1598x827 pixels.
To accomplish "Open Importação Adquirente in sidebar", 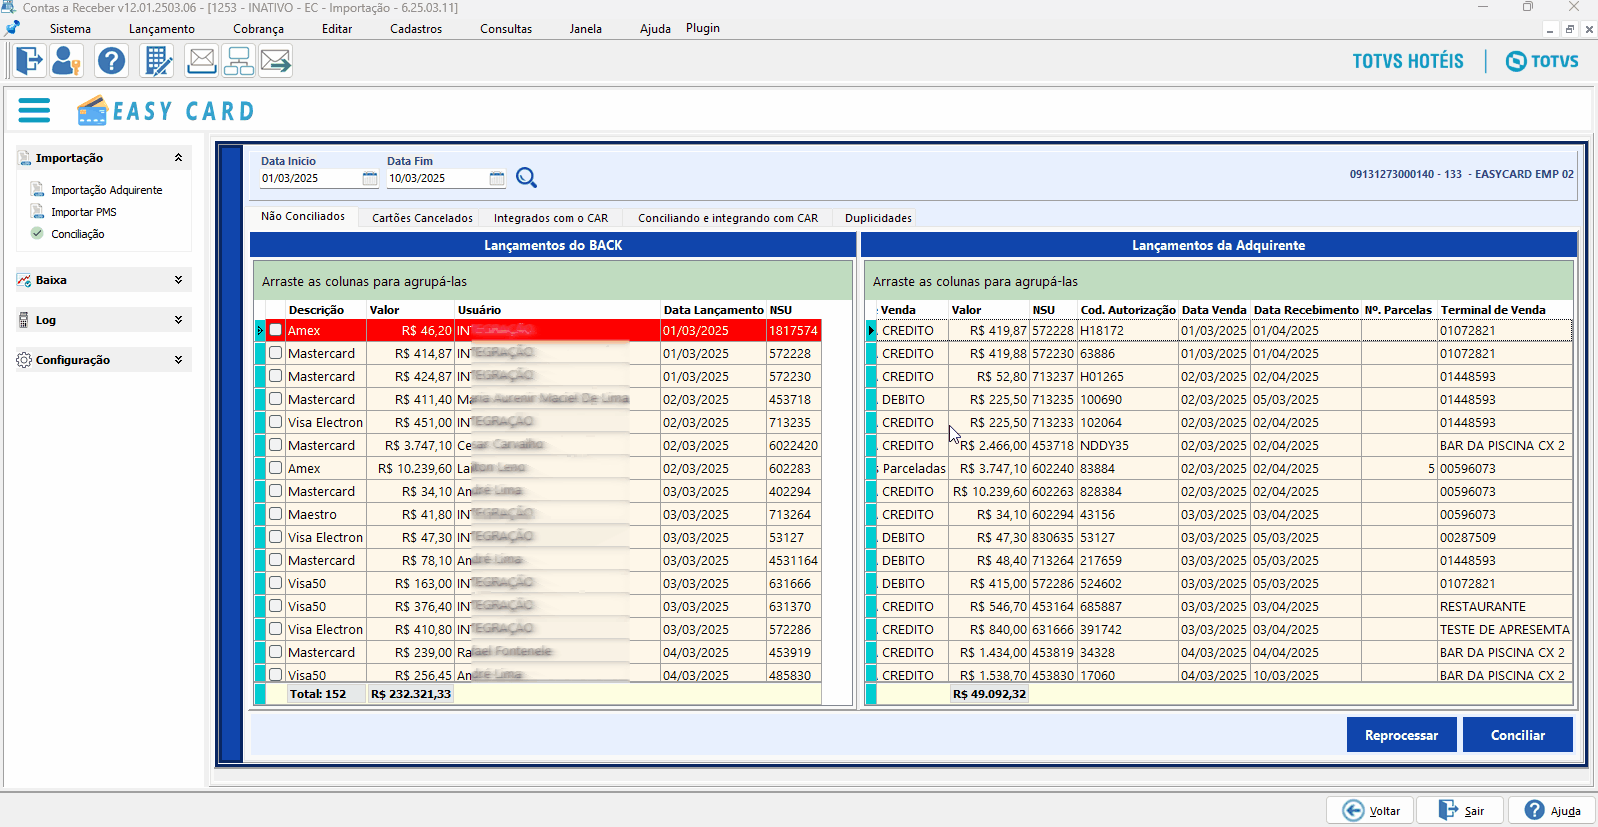I will (x=106, y=190).
